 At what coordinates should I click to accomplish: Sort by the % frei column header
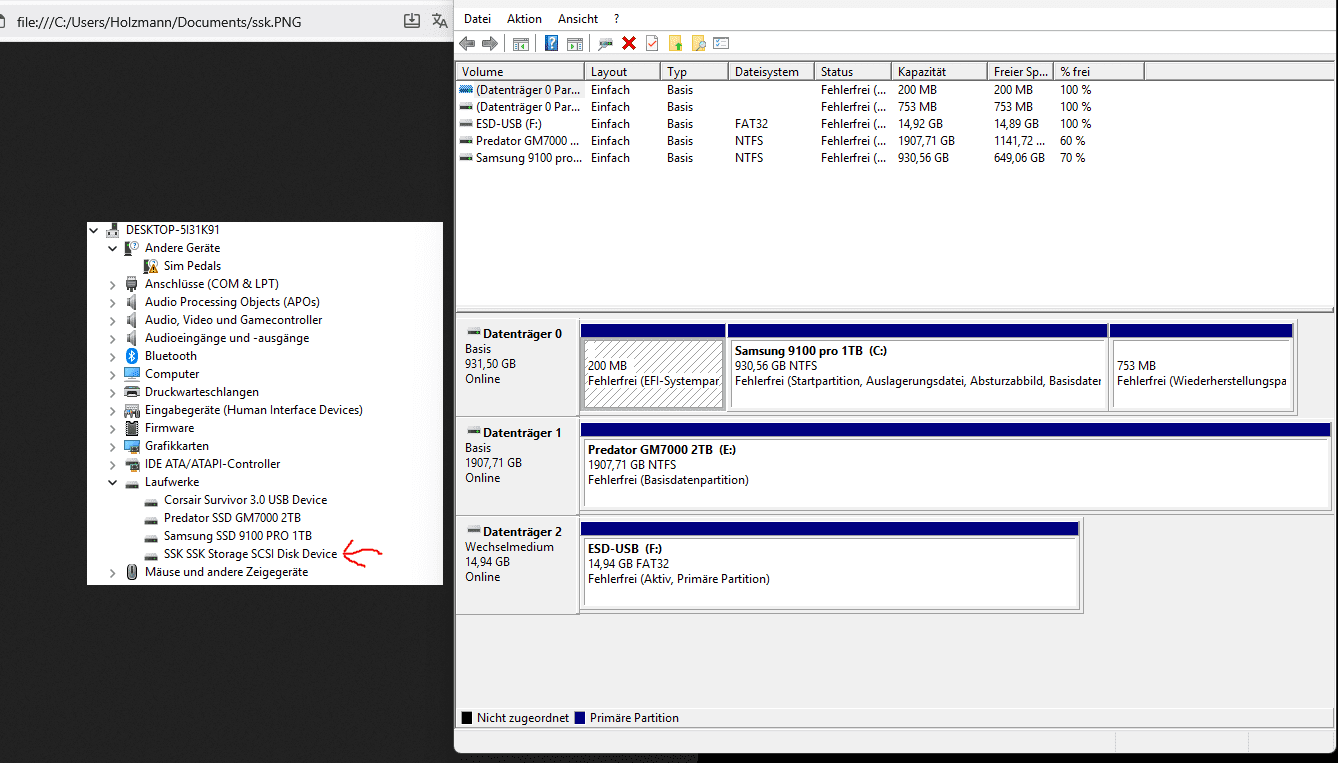tap(1099, 72)
